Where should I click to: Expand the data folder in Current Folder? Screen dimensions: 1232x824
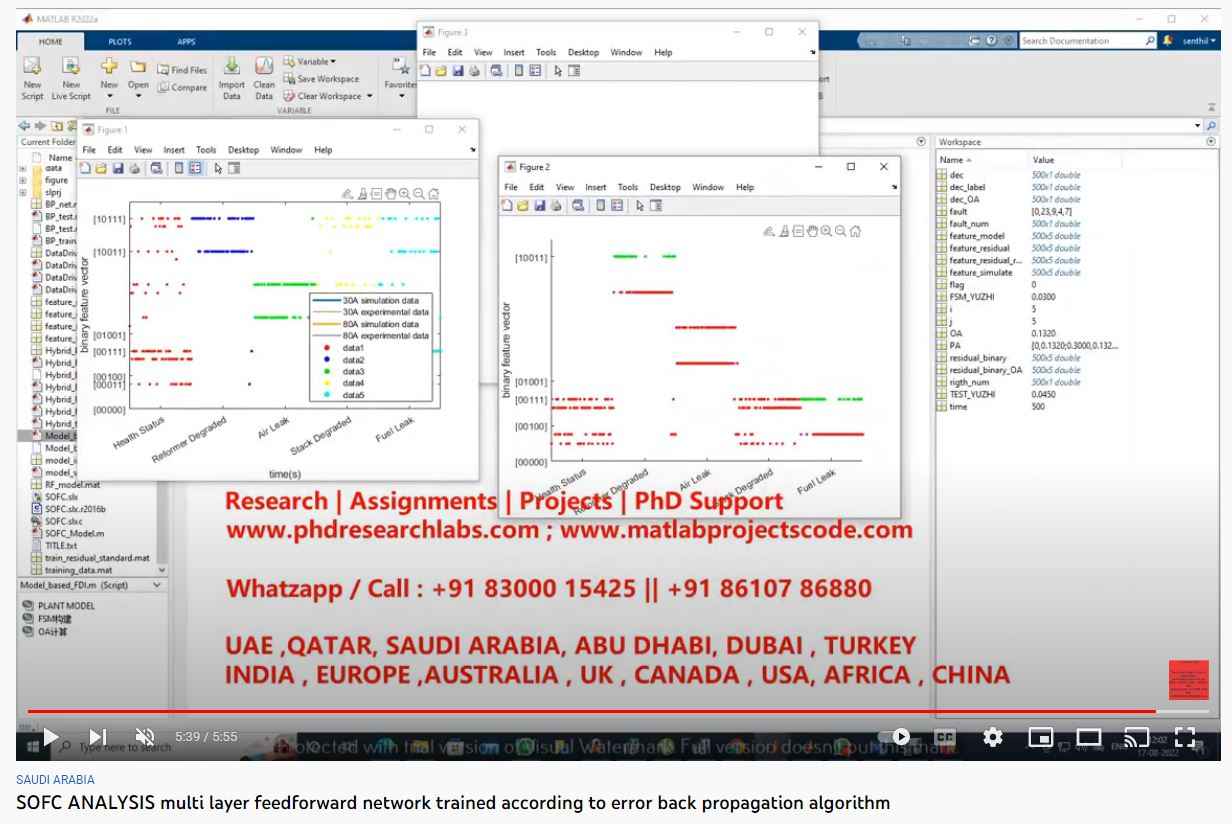(x=22, y=168)
